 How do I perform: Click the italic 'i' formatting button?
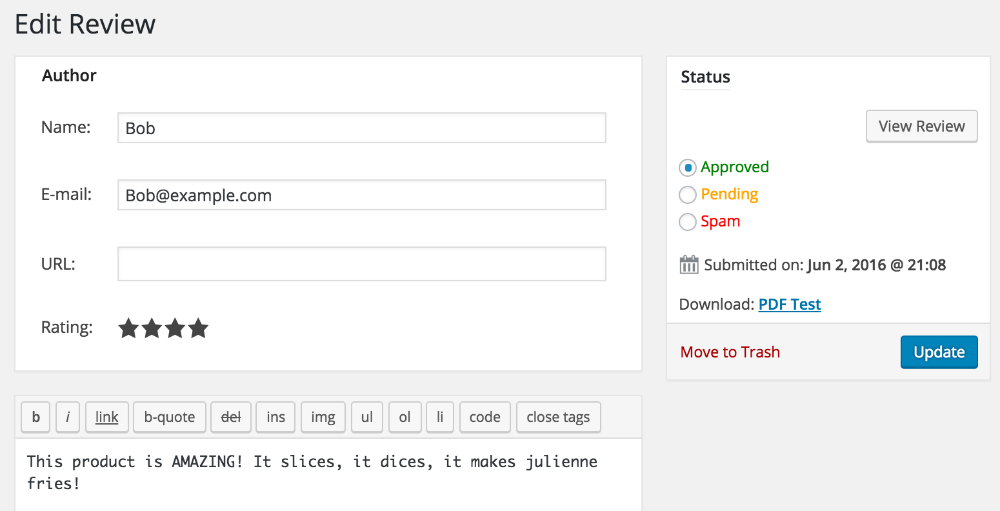tap(67, 417)
